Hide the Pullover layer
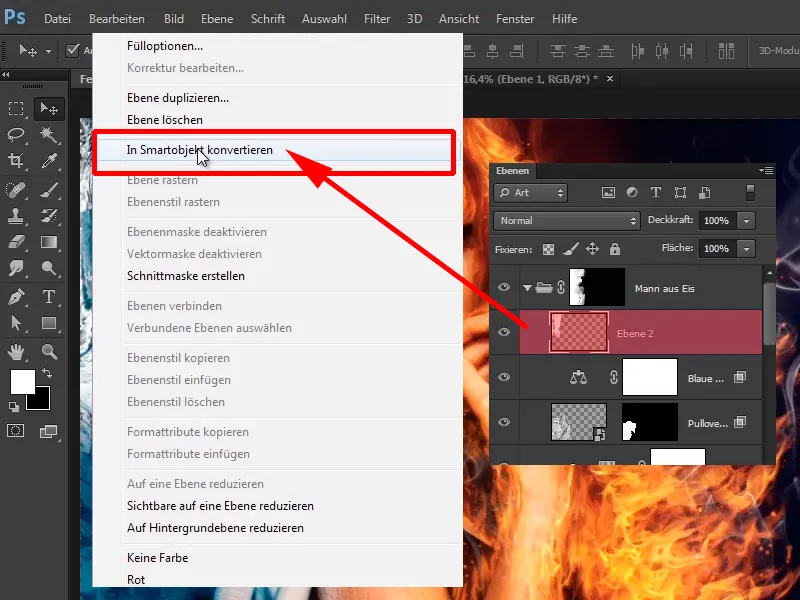This screenshot has height=600, width=800. click(504, 422)
